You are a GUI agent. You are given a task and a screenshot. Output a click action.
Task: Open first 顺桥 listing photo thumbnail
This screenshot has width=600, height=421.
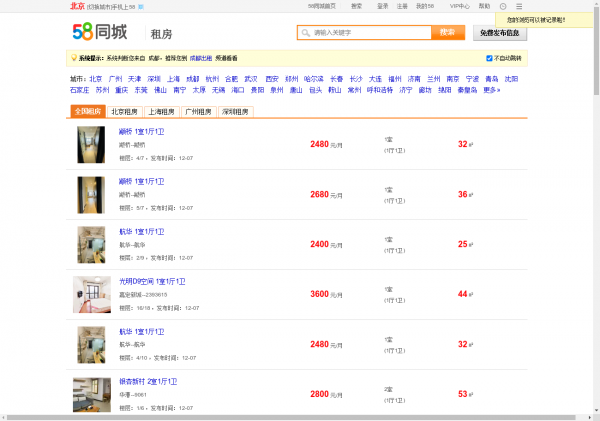pyautogui.click(x=90, y=145)
